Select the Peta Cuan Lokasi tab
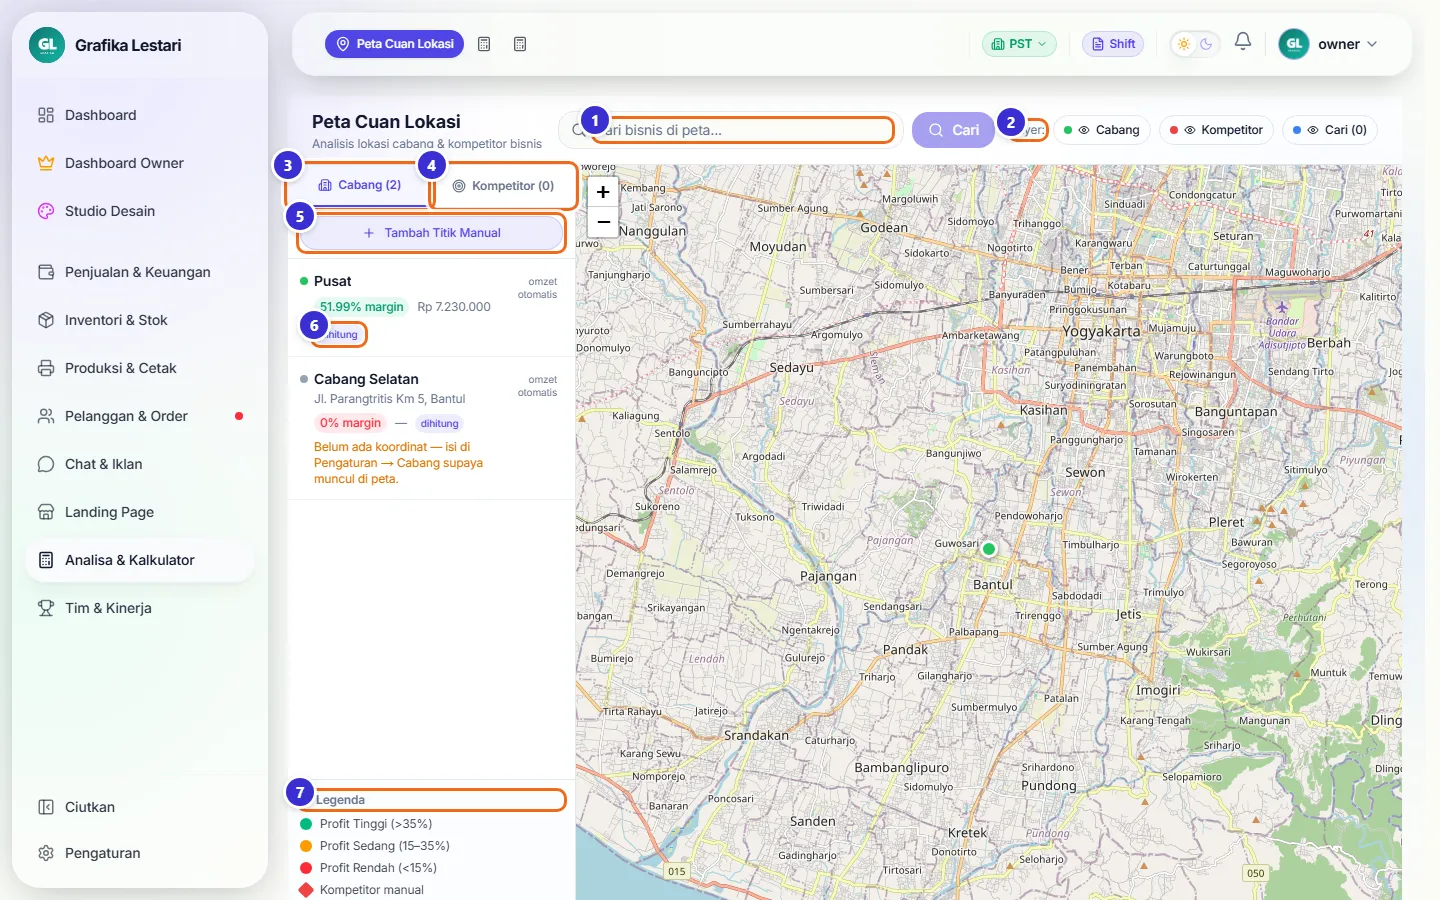Viewport: 1440px width, 900px height. pos(394,44)
